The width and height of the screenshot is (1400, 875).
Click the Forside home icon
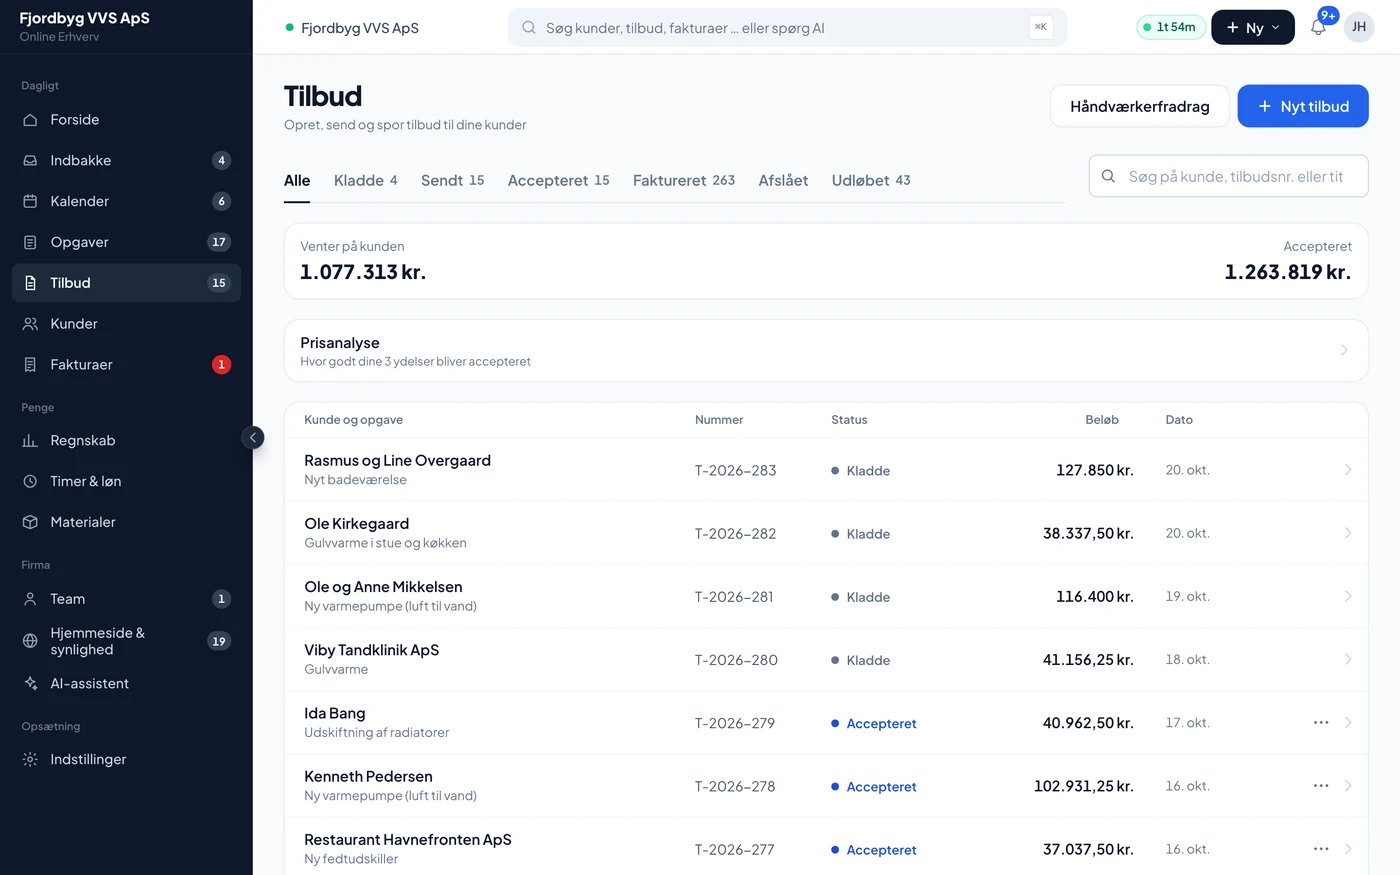(30, 120)
